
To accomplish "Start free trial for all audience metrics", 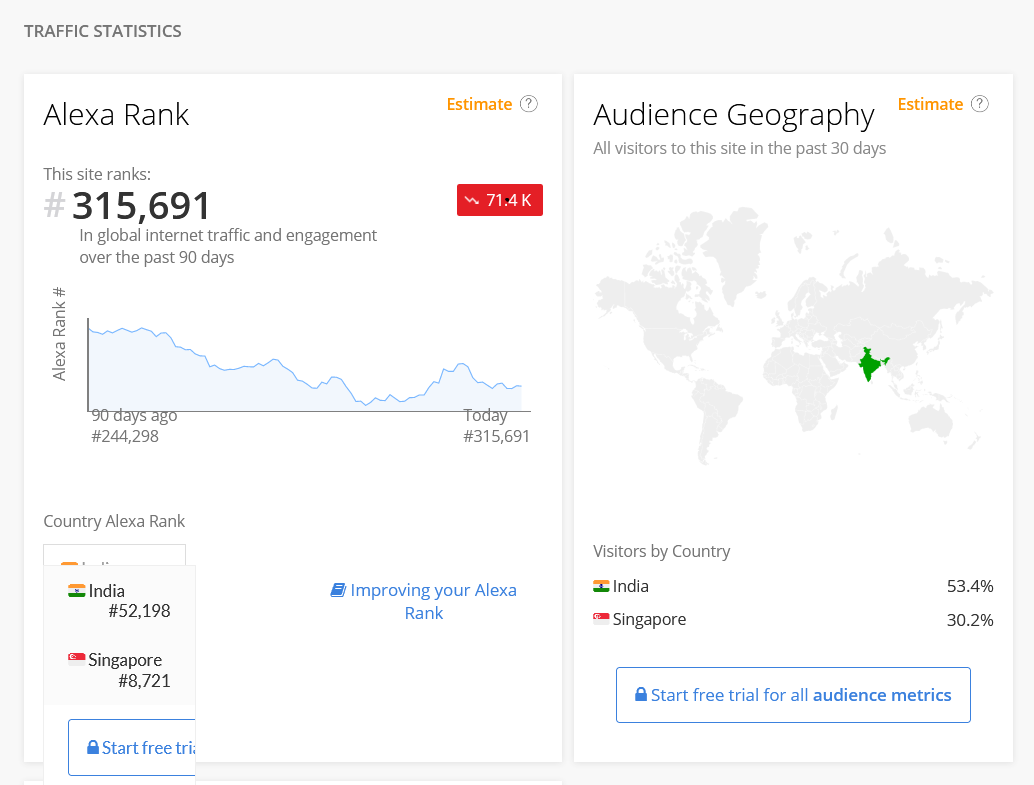I will coord(793,695).
